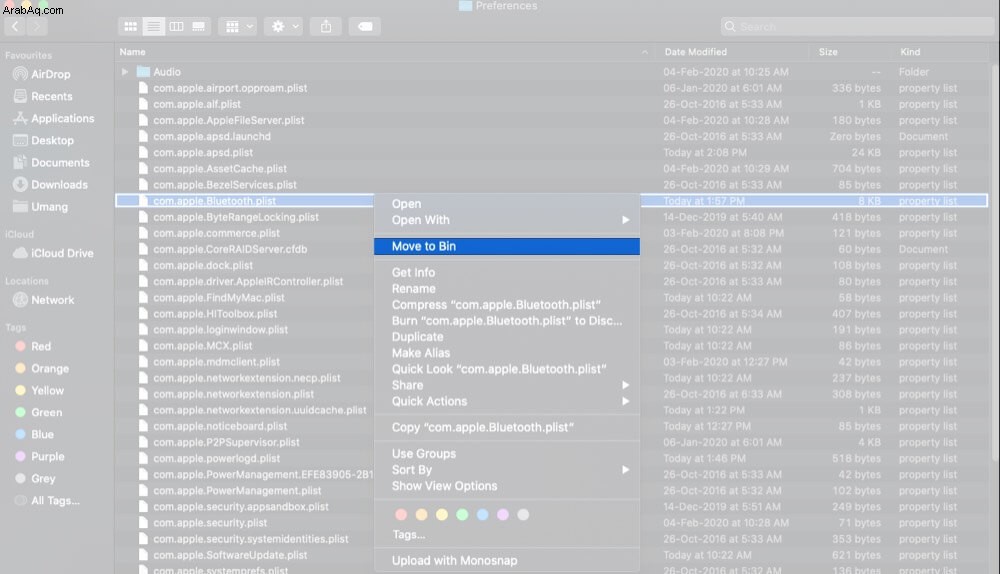Screen dimensions: 1000x574
Task: Select the Orange tag in sidebar
Action: [41, 369]
